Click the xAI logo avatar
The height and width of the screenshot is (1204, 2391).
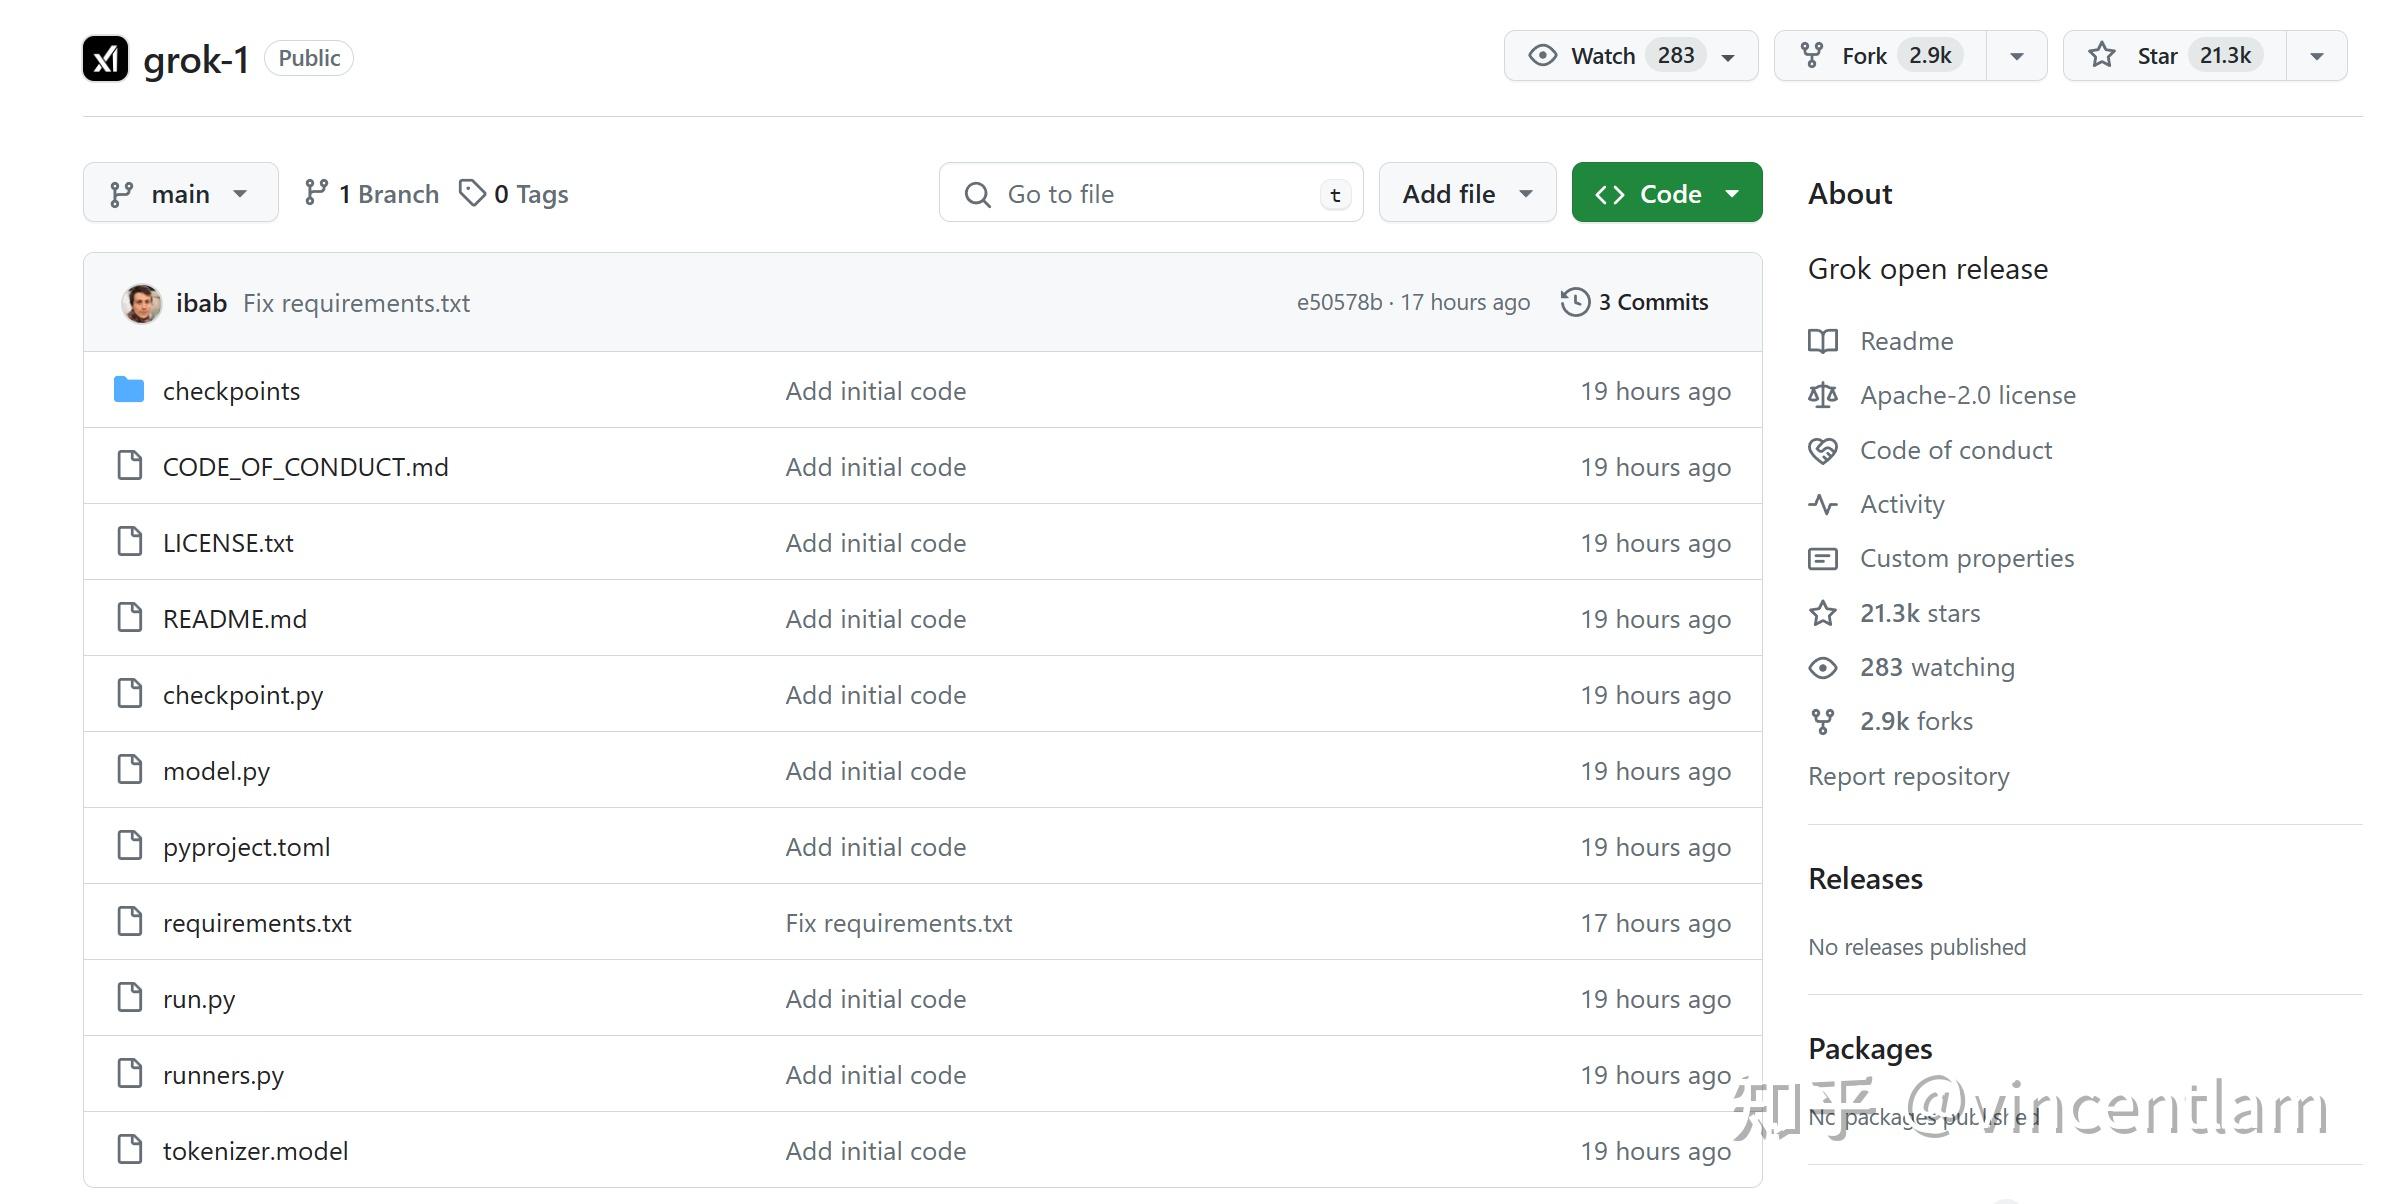point(105,58)
